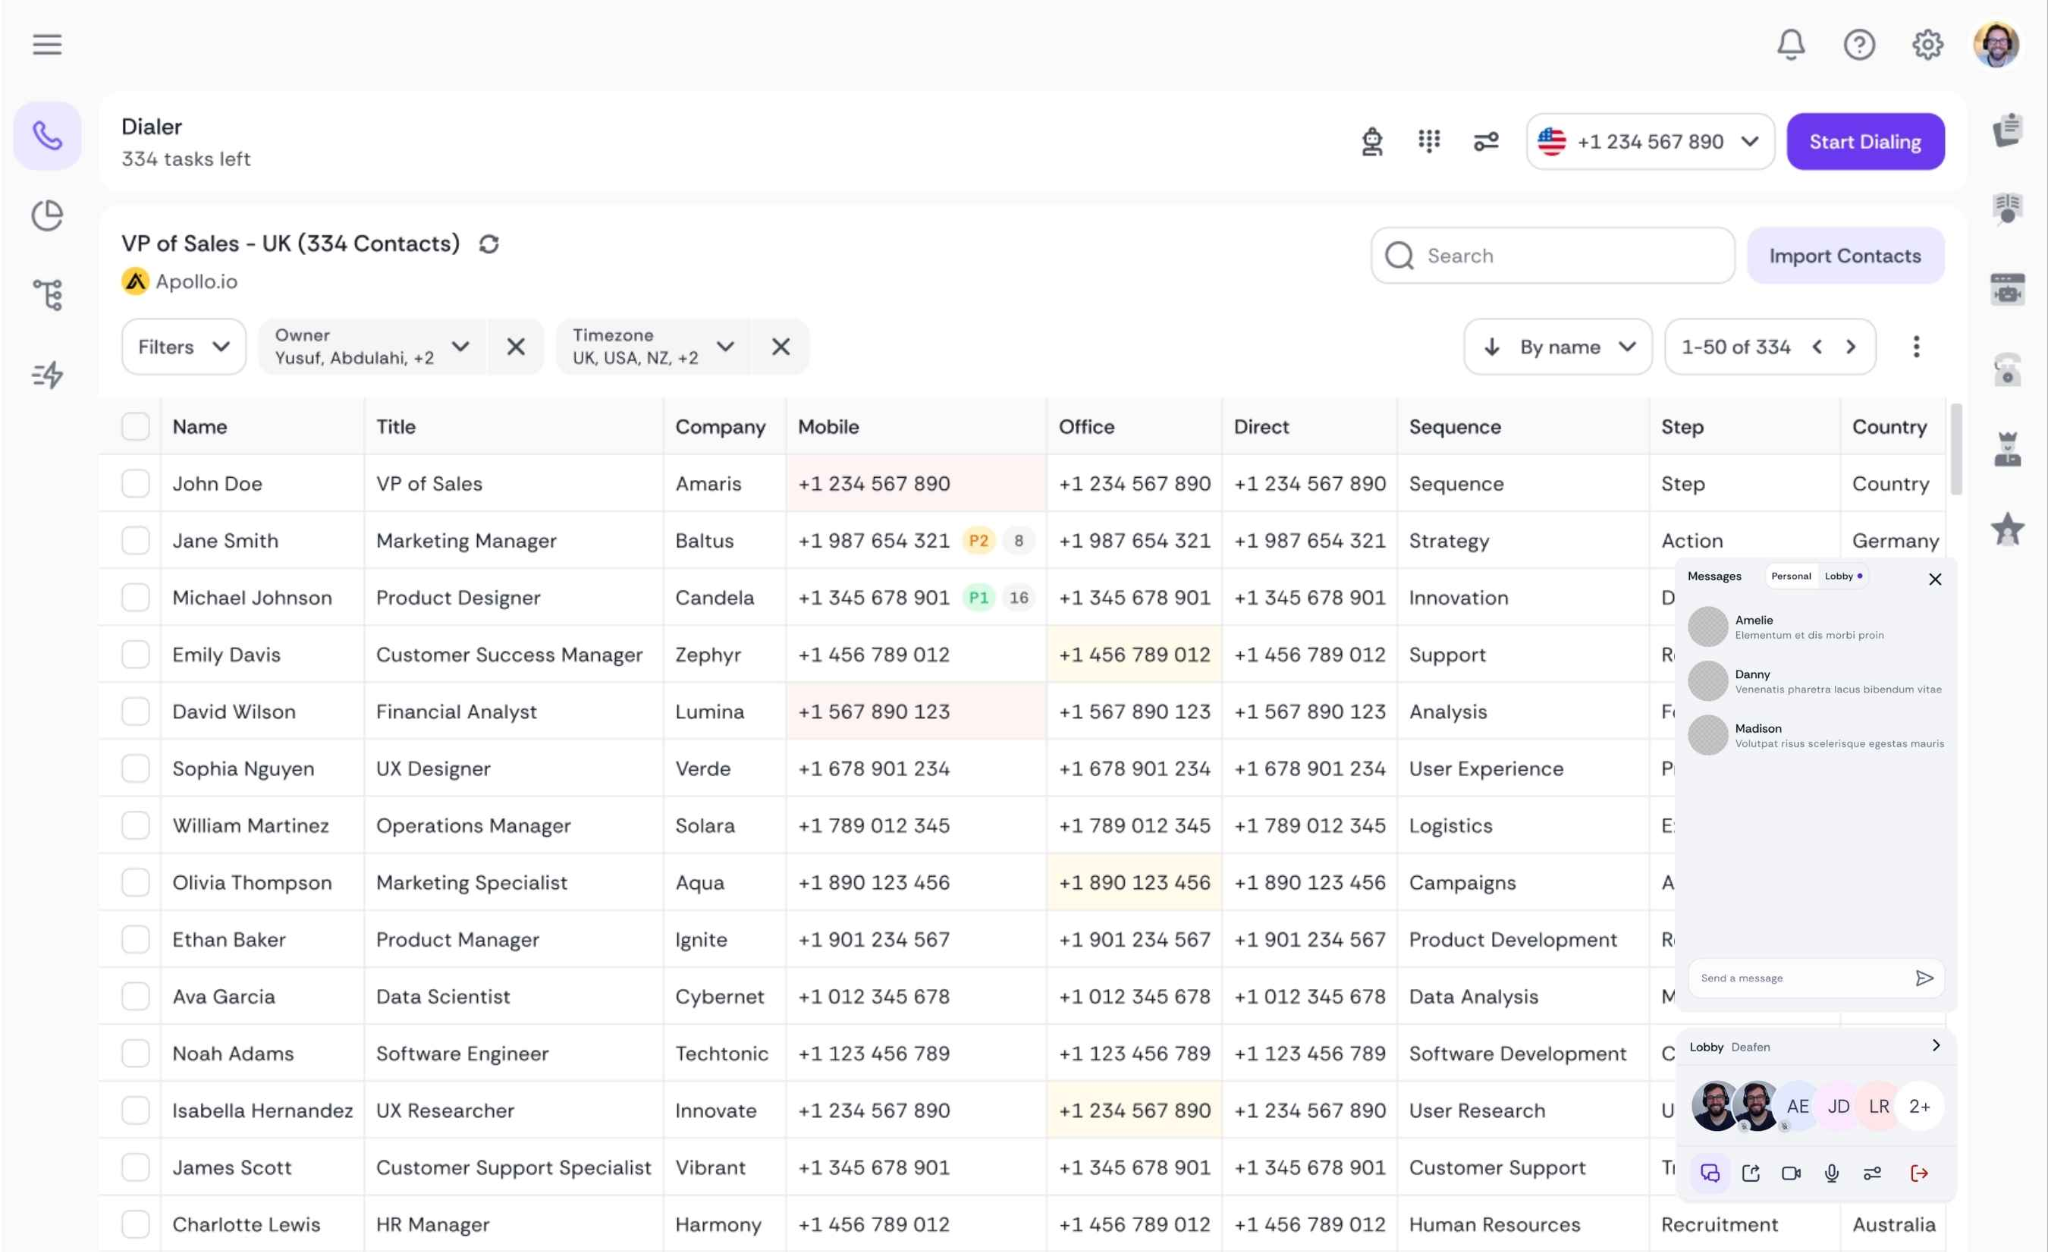2048x1252 pixels.
Task: Open Amelie's conversation
Action: point(1815,627)
